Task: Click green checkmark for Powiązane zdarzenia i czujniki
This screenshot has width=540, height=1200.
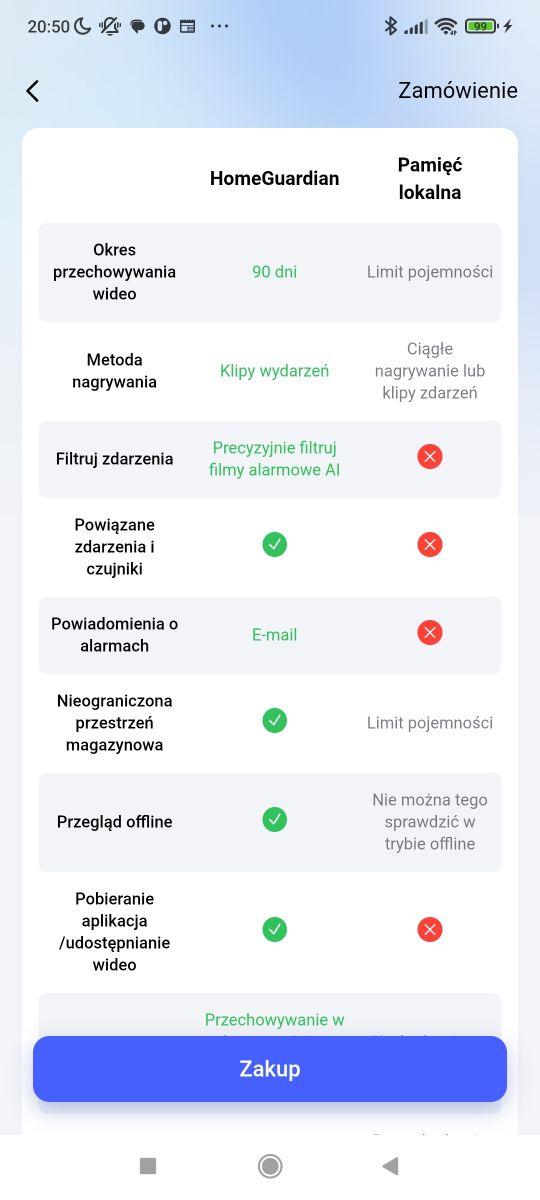Action: tap(274, 545)
